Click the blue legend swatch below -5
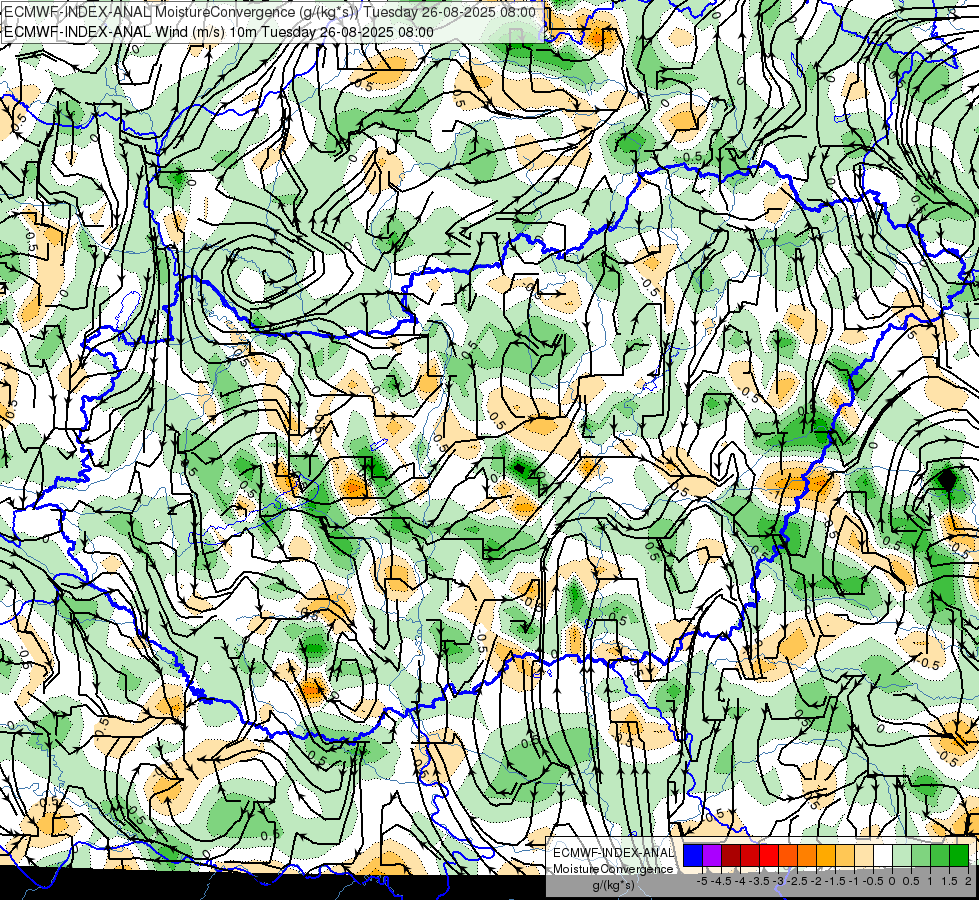Screen dimensions: 979x900 click(693, 855)
